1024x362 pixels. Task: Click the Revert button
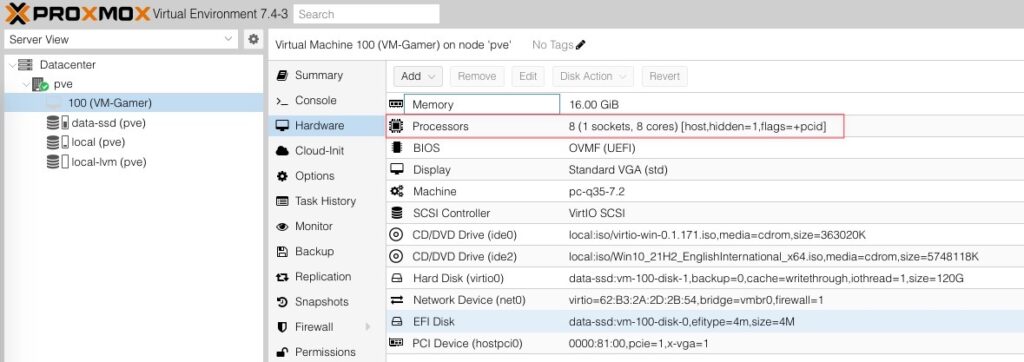tap(664, 76)
